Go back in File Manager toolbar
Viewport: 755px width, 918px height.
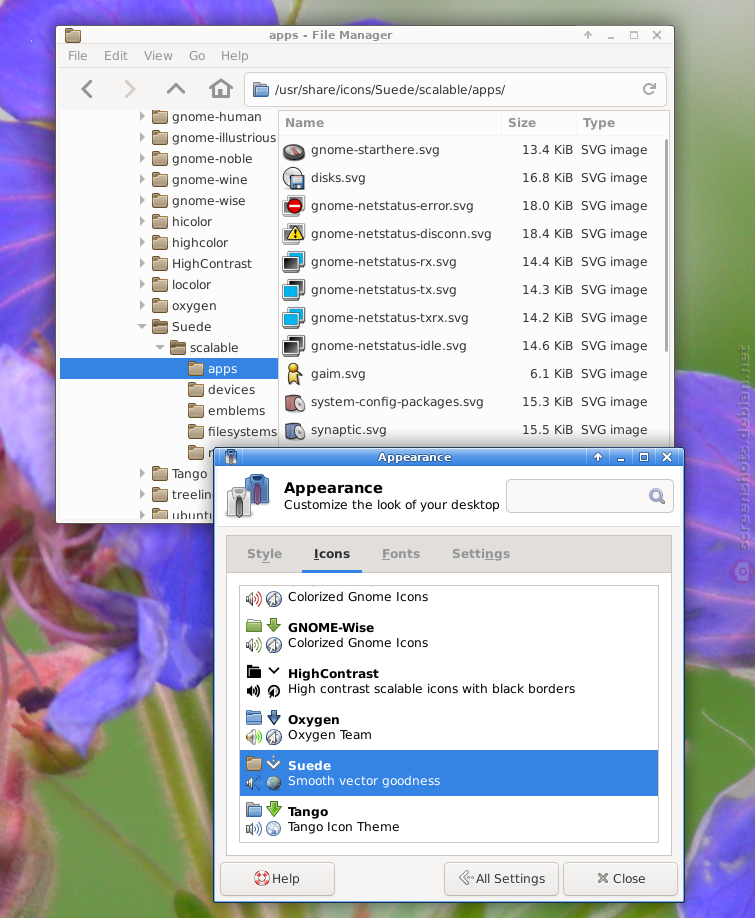[87, 89]
